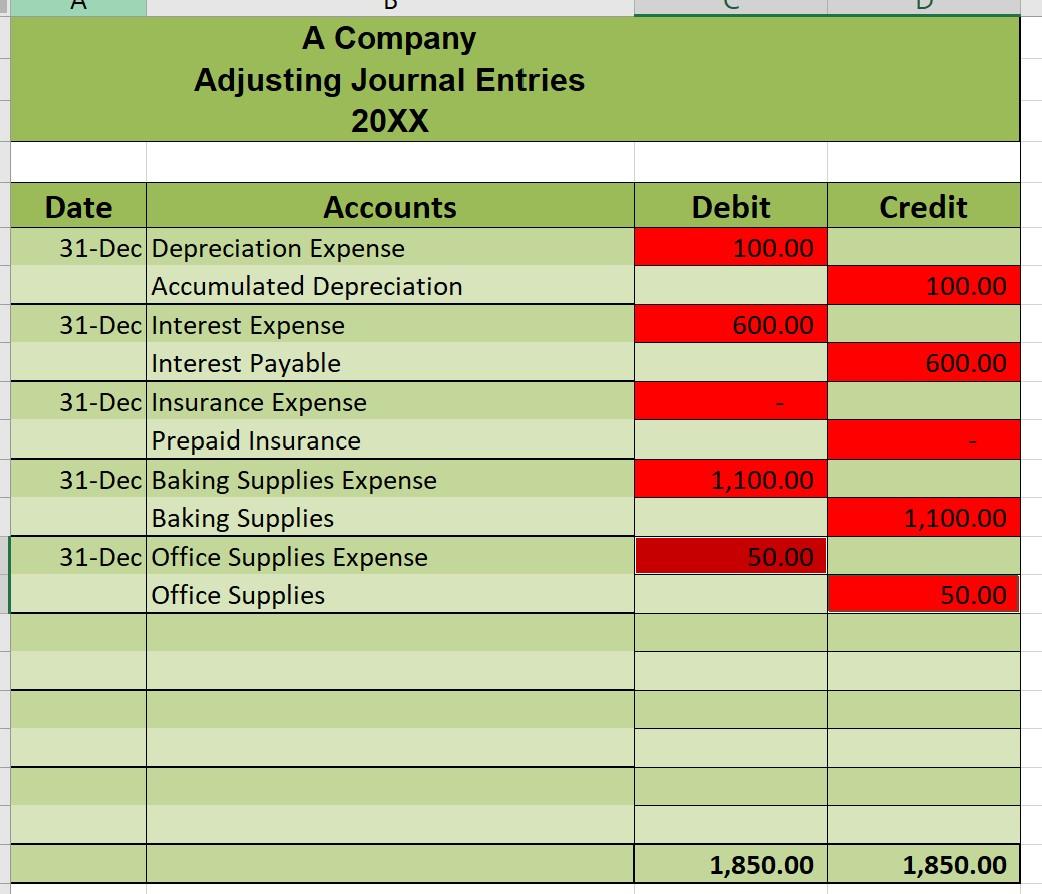Select the Accounts header cell
The width and height of the screenshot is (1042, 894).
coord(390,206)
